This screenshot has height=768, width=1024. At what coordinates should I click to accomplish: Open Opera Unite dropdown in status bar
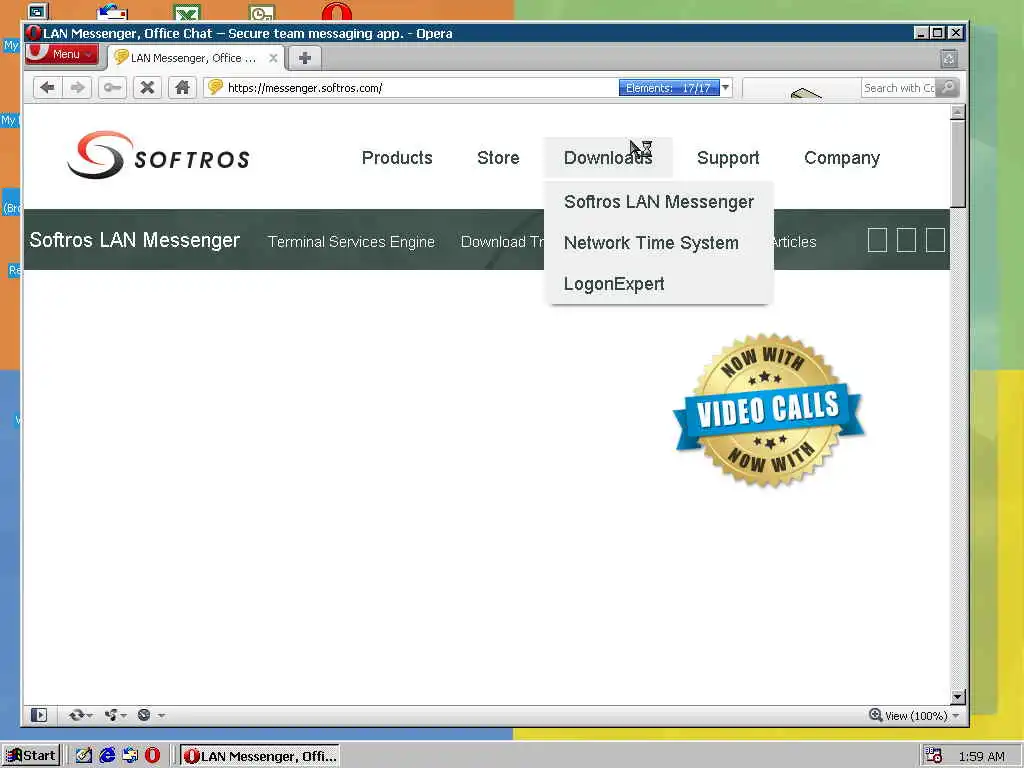pyautogui.click(x=115, y=715)
